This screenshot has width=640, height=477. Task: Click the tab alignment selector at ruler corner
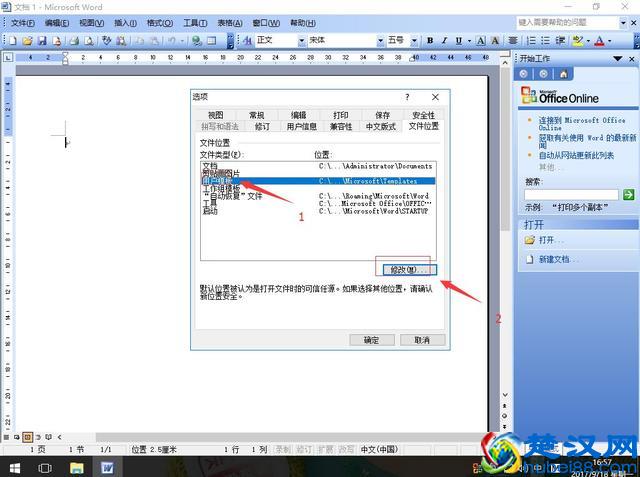8,58
